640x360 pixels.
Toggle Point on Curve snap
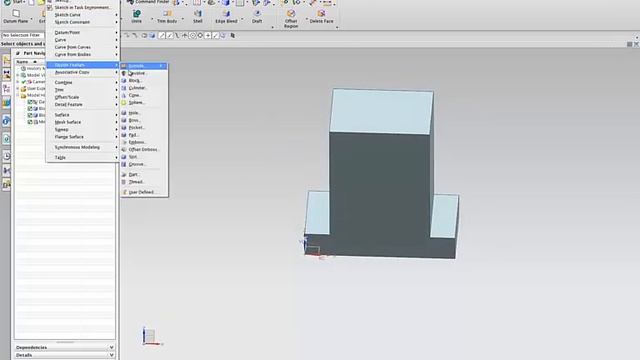[216, 36]
